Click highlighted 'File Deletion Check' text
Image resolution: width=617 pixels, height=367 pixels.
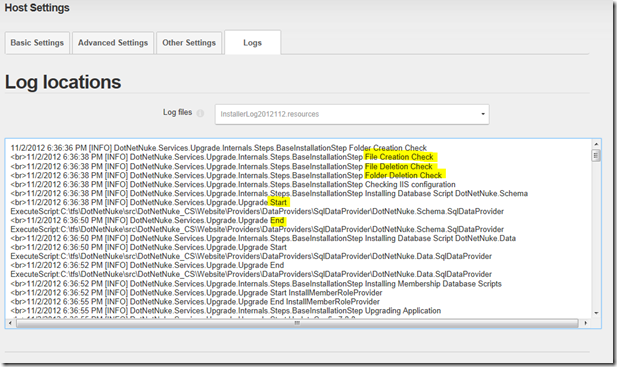click(399, 166)
